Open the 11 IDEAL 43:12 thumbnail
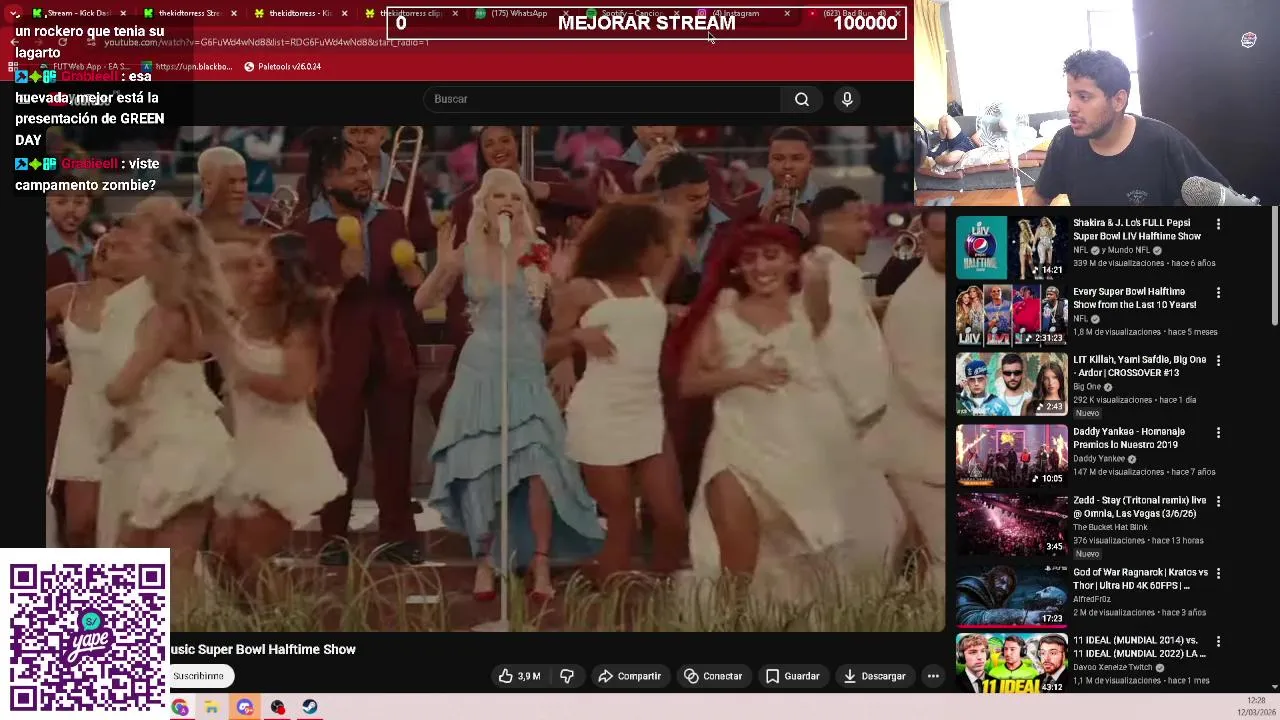The width and height of the screenshot is (1280, 720). pyautogui.click(x=1011, y=663)
